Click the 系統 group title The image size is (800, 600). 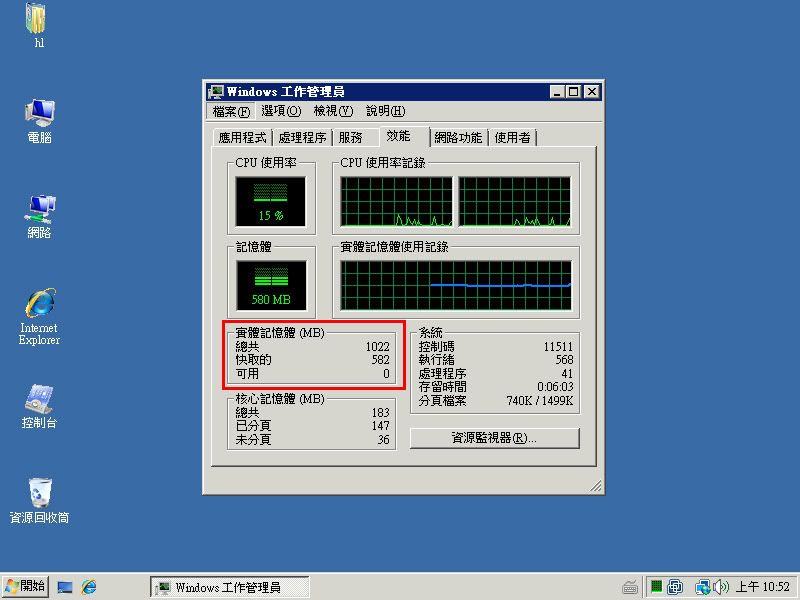431,333
